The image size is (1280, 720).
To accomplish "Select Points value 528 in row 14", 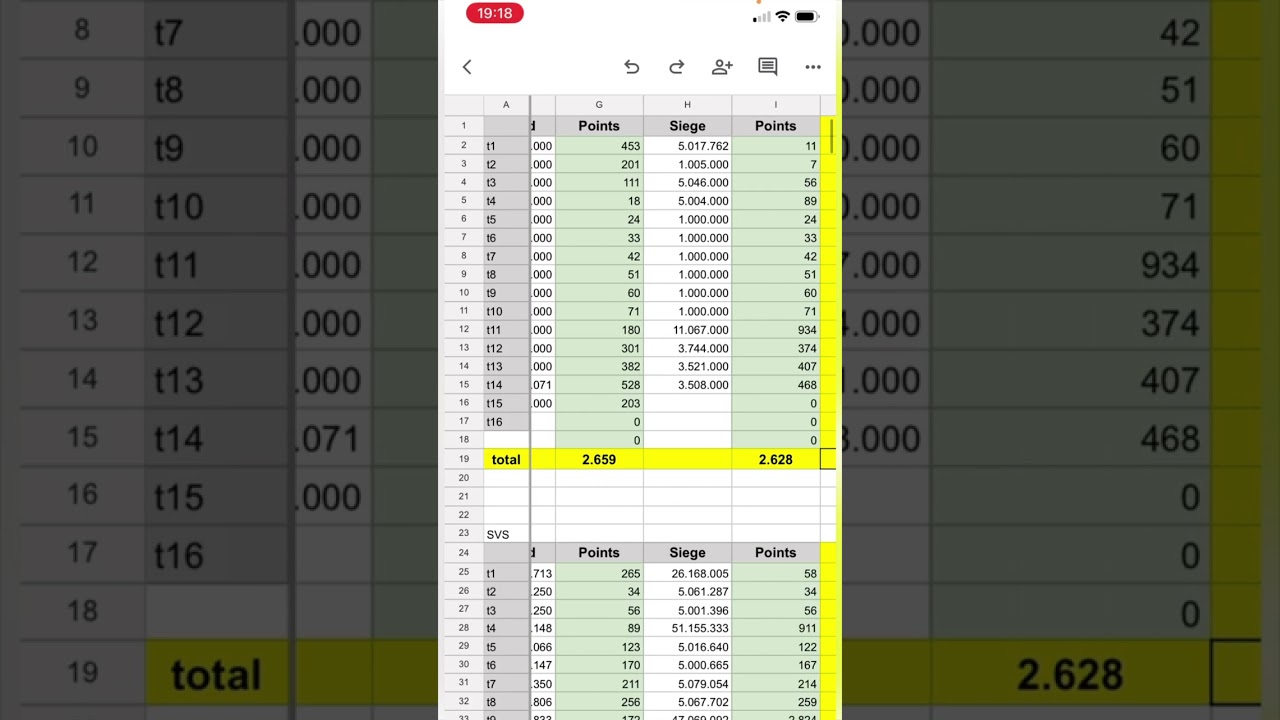I will (x=599, y=384).
